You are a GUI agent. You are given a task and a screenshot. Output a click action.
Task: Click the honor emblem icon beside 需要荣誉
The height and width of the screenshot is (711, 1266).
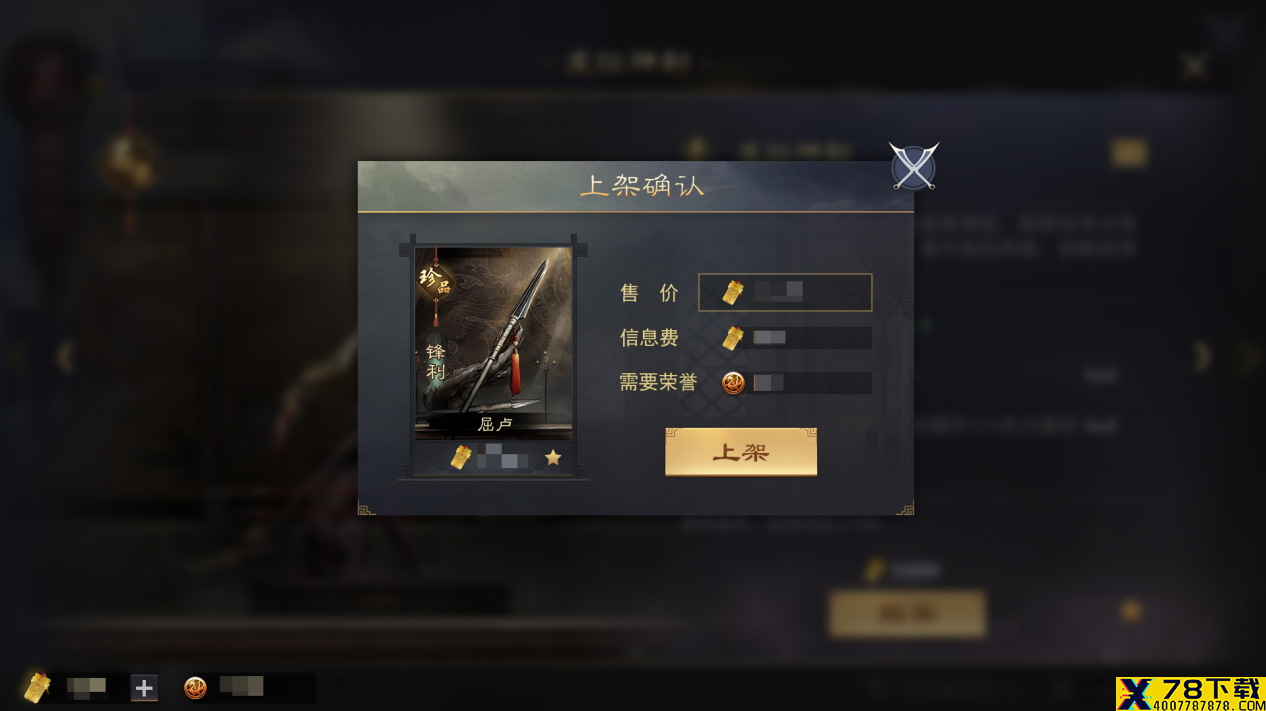pyautogui.click(x=733, y=383)
